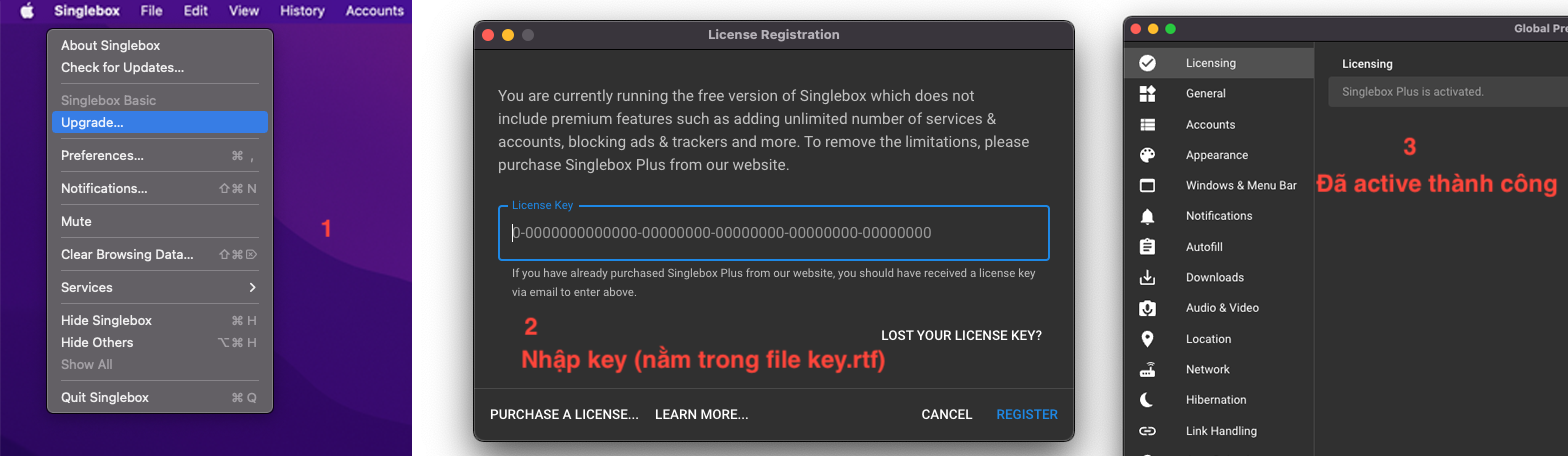This screenshot has width=1568, height=456.
Task: Click the Location pin icon
Action: click(x=1148, y=339)
